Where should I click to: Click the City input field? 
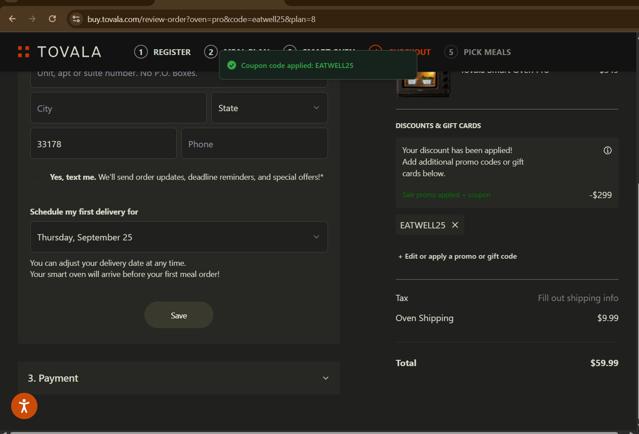(x=118, y=108)
